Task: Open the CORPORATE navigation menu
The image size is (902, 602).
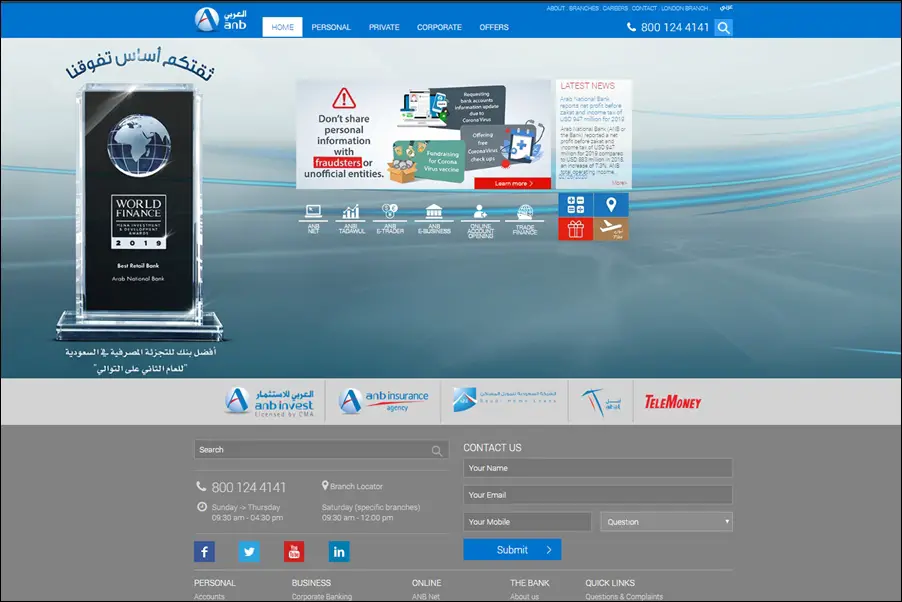Action: click(x=439, y=27)
